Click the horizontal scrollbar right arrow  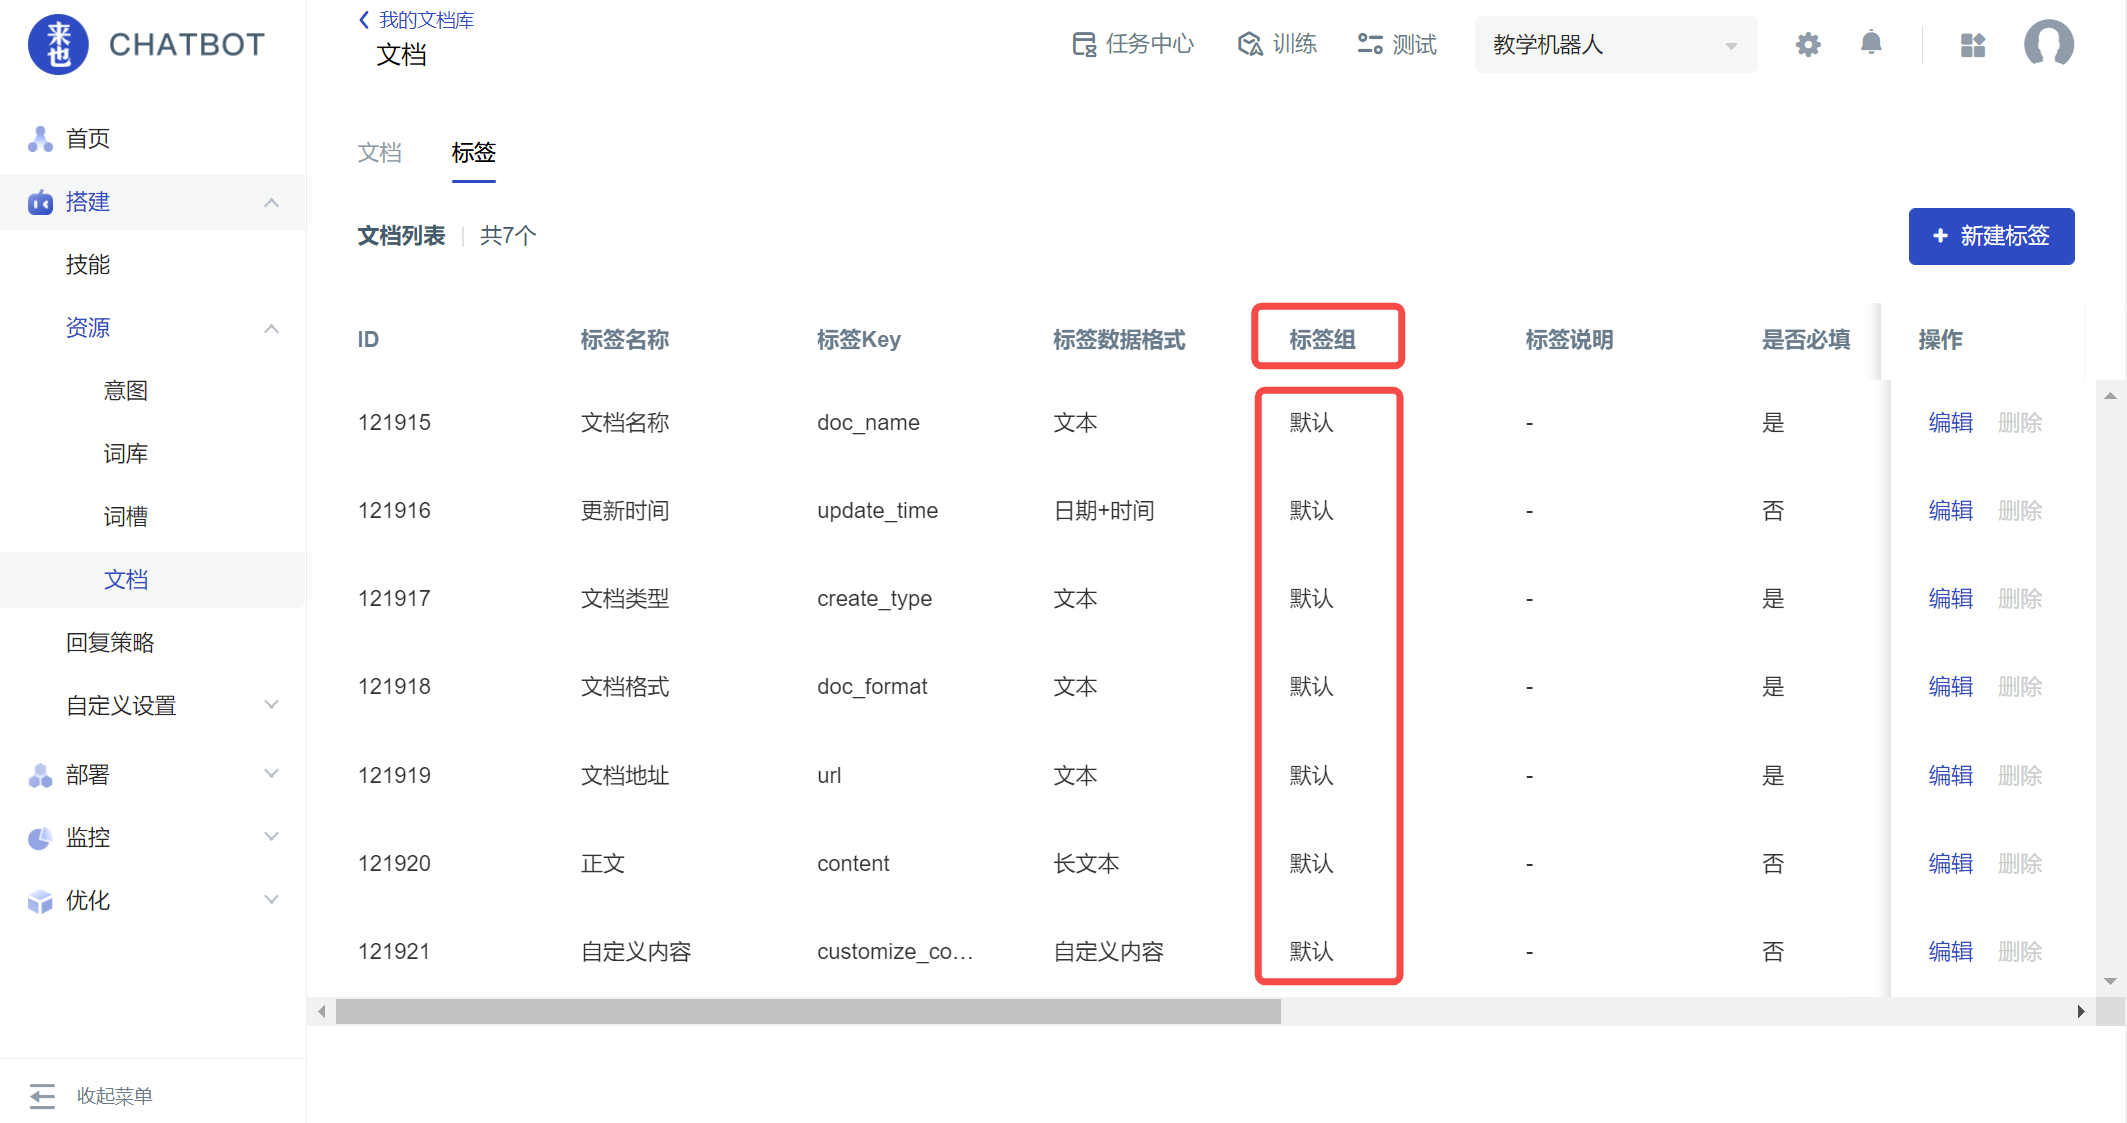tap(2081, 1012)
